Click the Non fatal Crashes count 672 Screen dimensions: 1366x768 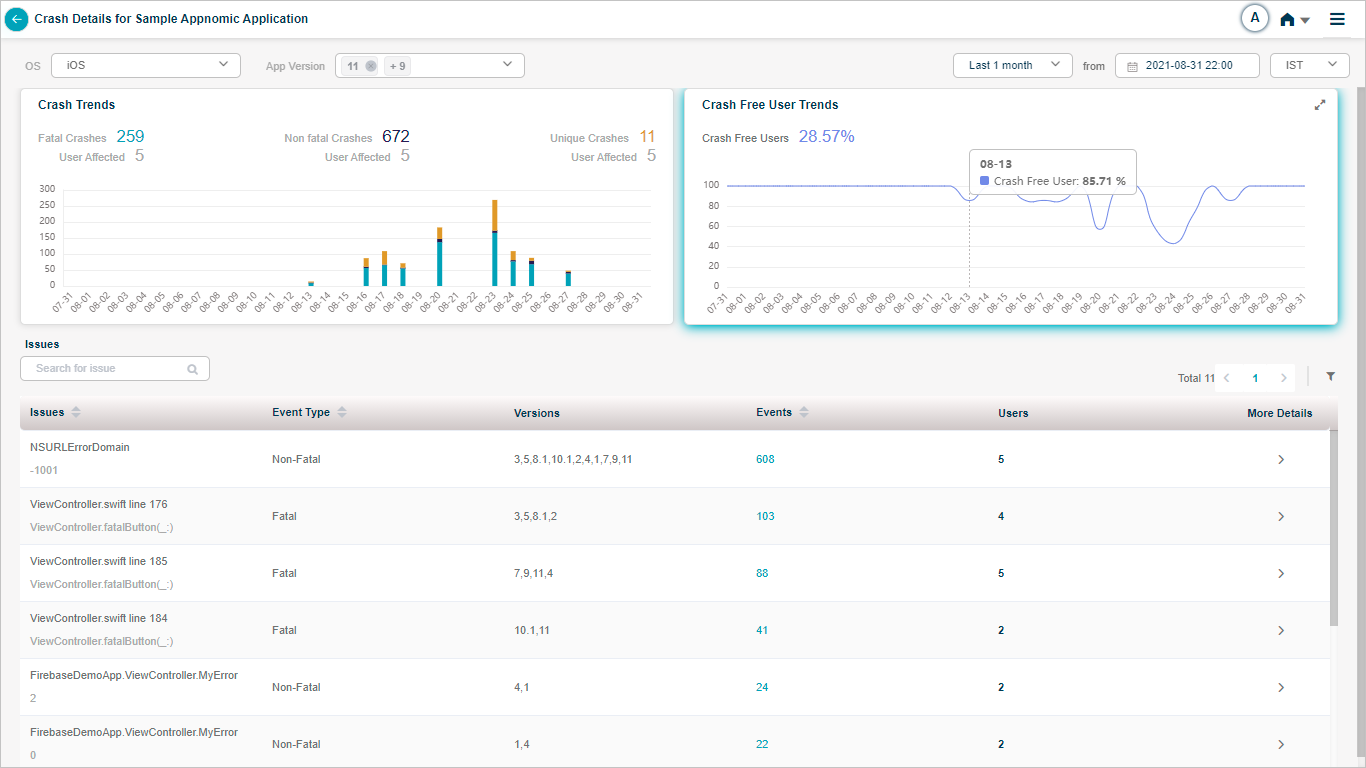coord(396,137)
